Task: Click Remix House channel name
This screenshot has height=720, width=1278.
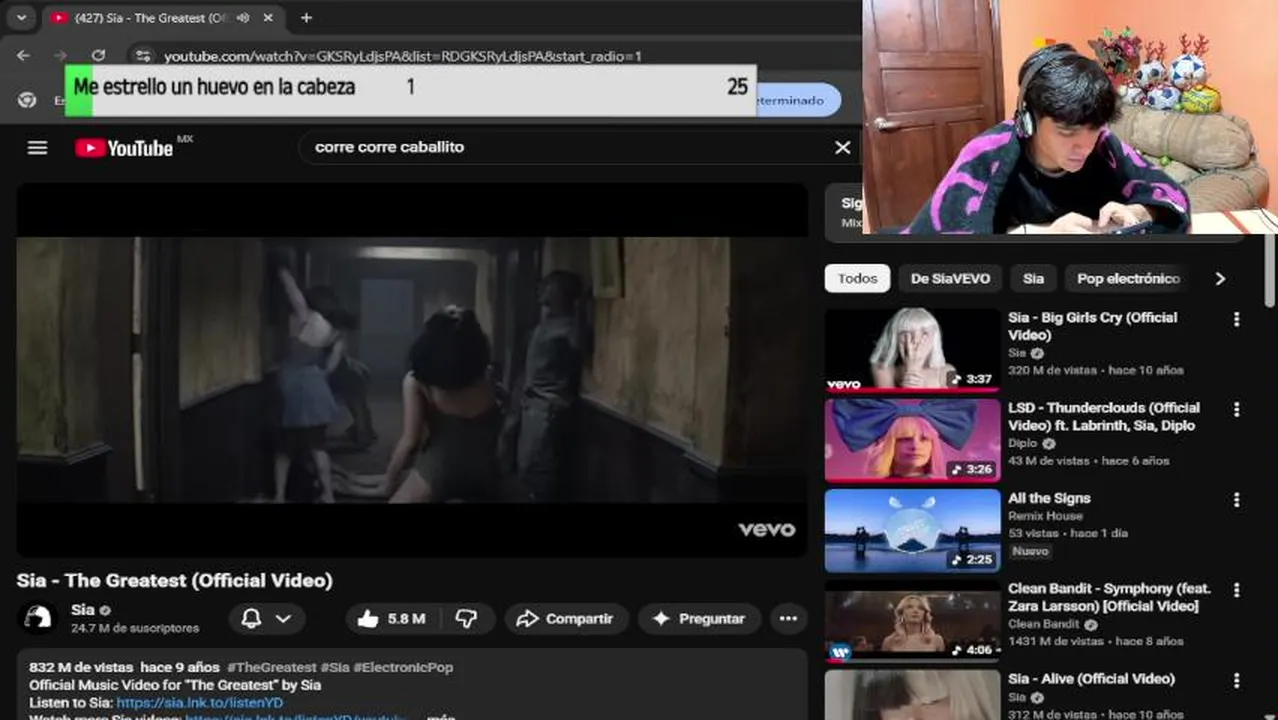Action: 1045,516
